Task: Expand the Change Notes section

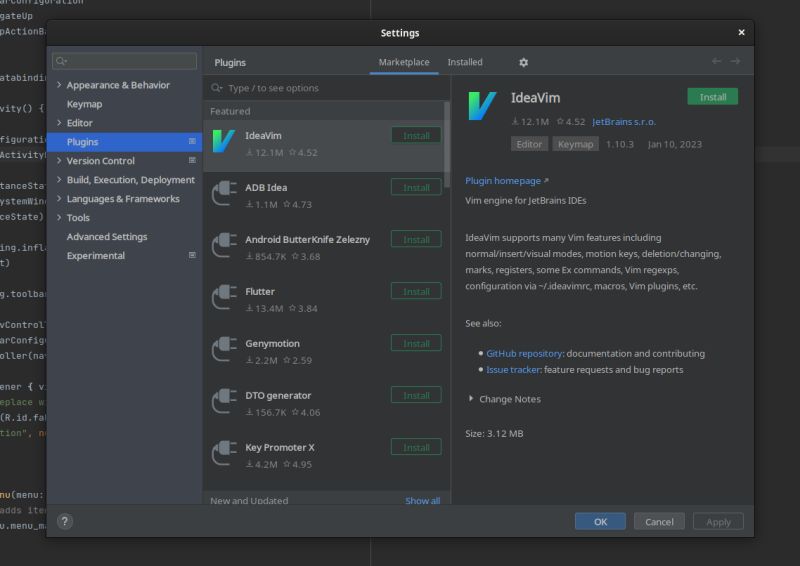Action: (x=471, y=399)
